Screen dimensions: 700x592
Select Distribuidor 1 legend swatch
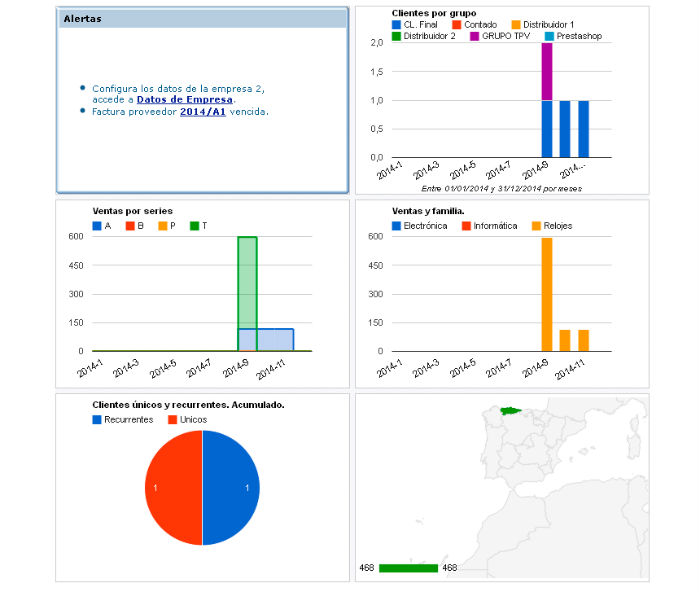coord(516,24)
